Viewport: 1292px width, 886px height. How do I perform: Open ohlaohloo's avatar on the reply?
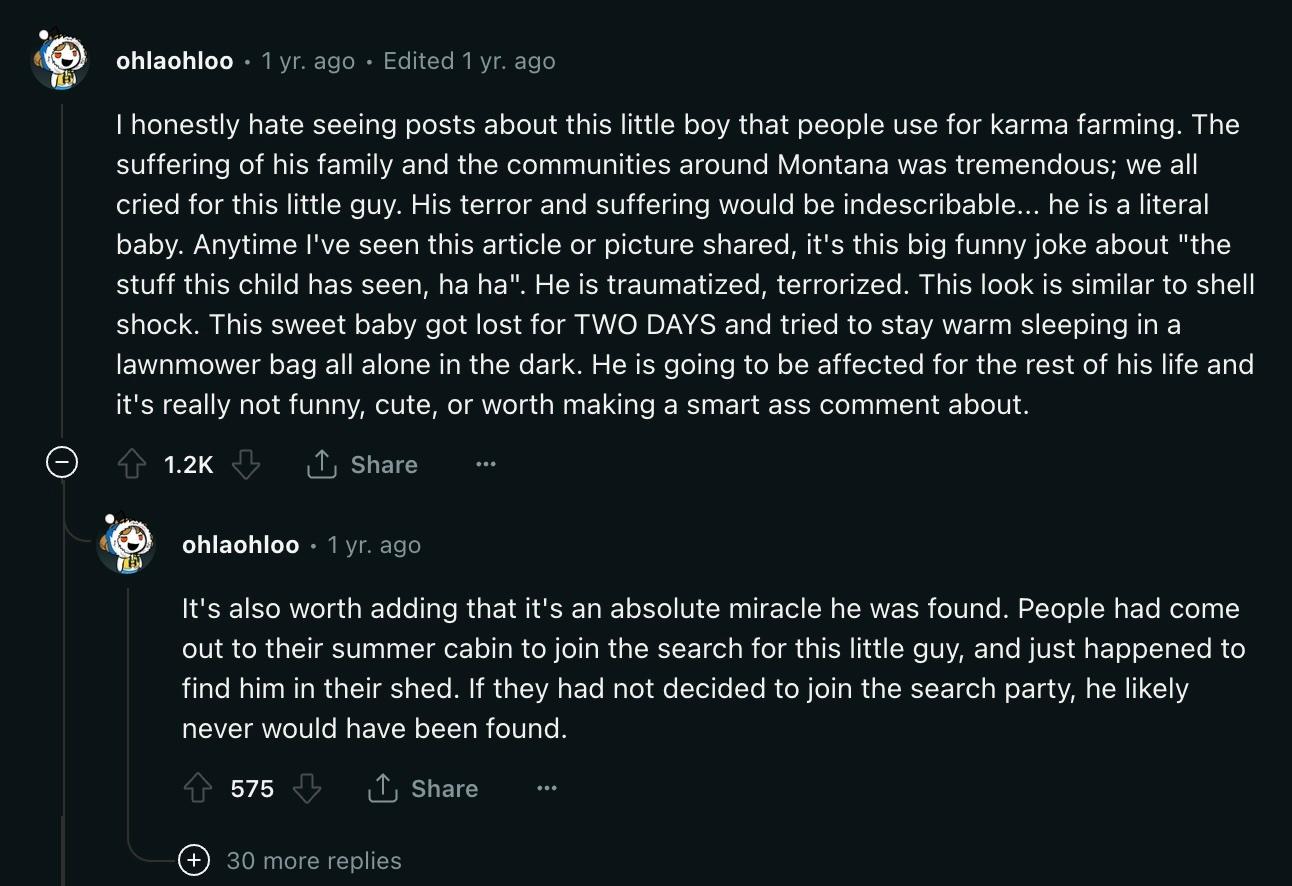click(127, 544)
